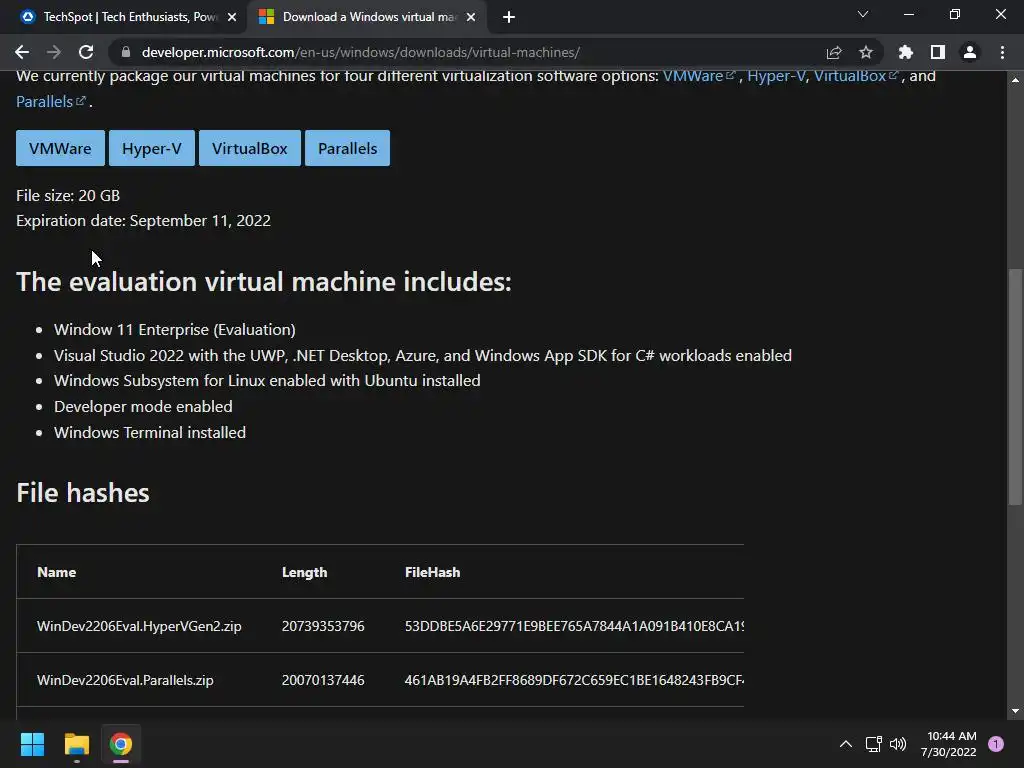Viewport: 1024px width, 768px height.
Task: Download the Parallels virtual machine
Action: coord(347,148)
